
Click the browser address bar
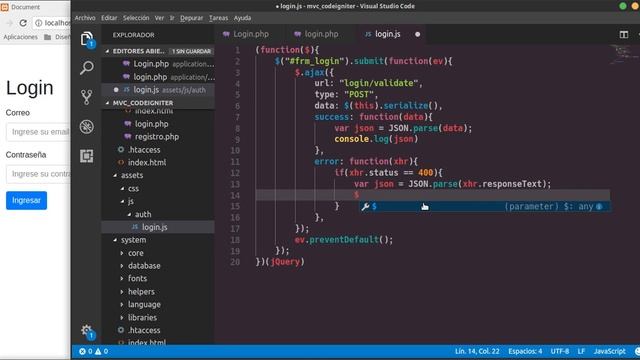click(x=51, y=23)
